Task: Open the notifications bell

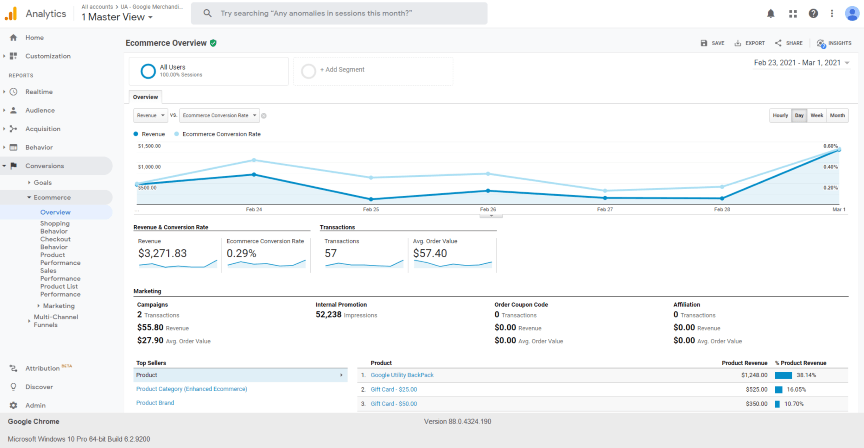Action: tap(770, 14)
